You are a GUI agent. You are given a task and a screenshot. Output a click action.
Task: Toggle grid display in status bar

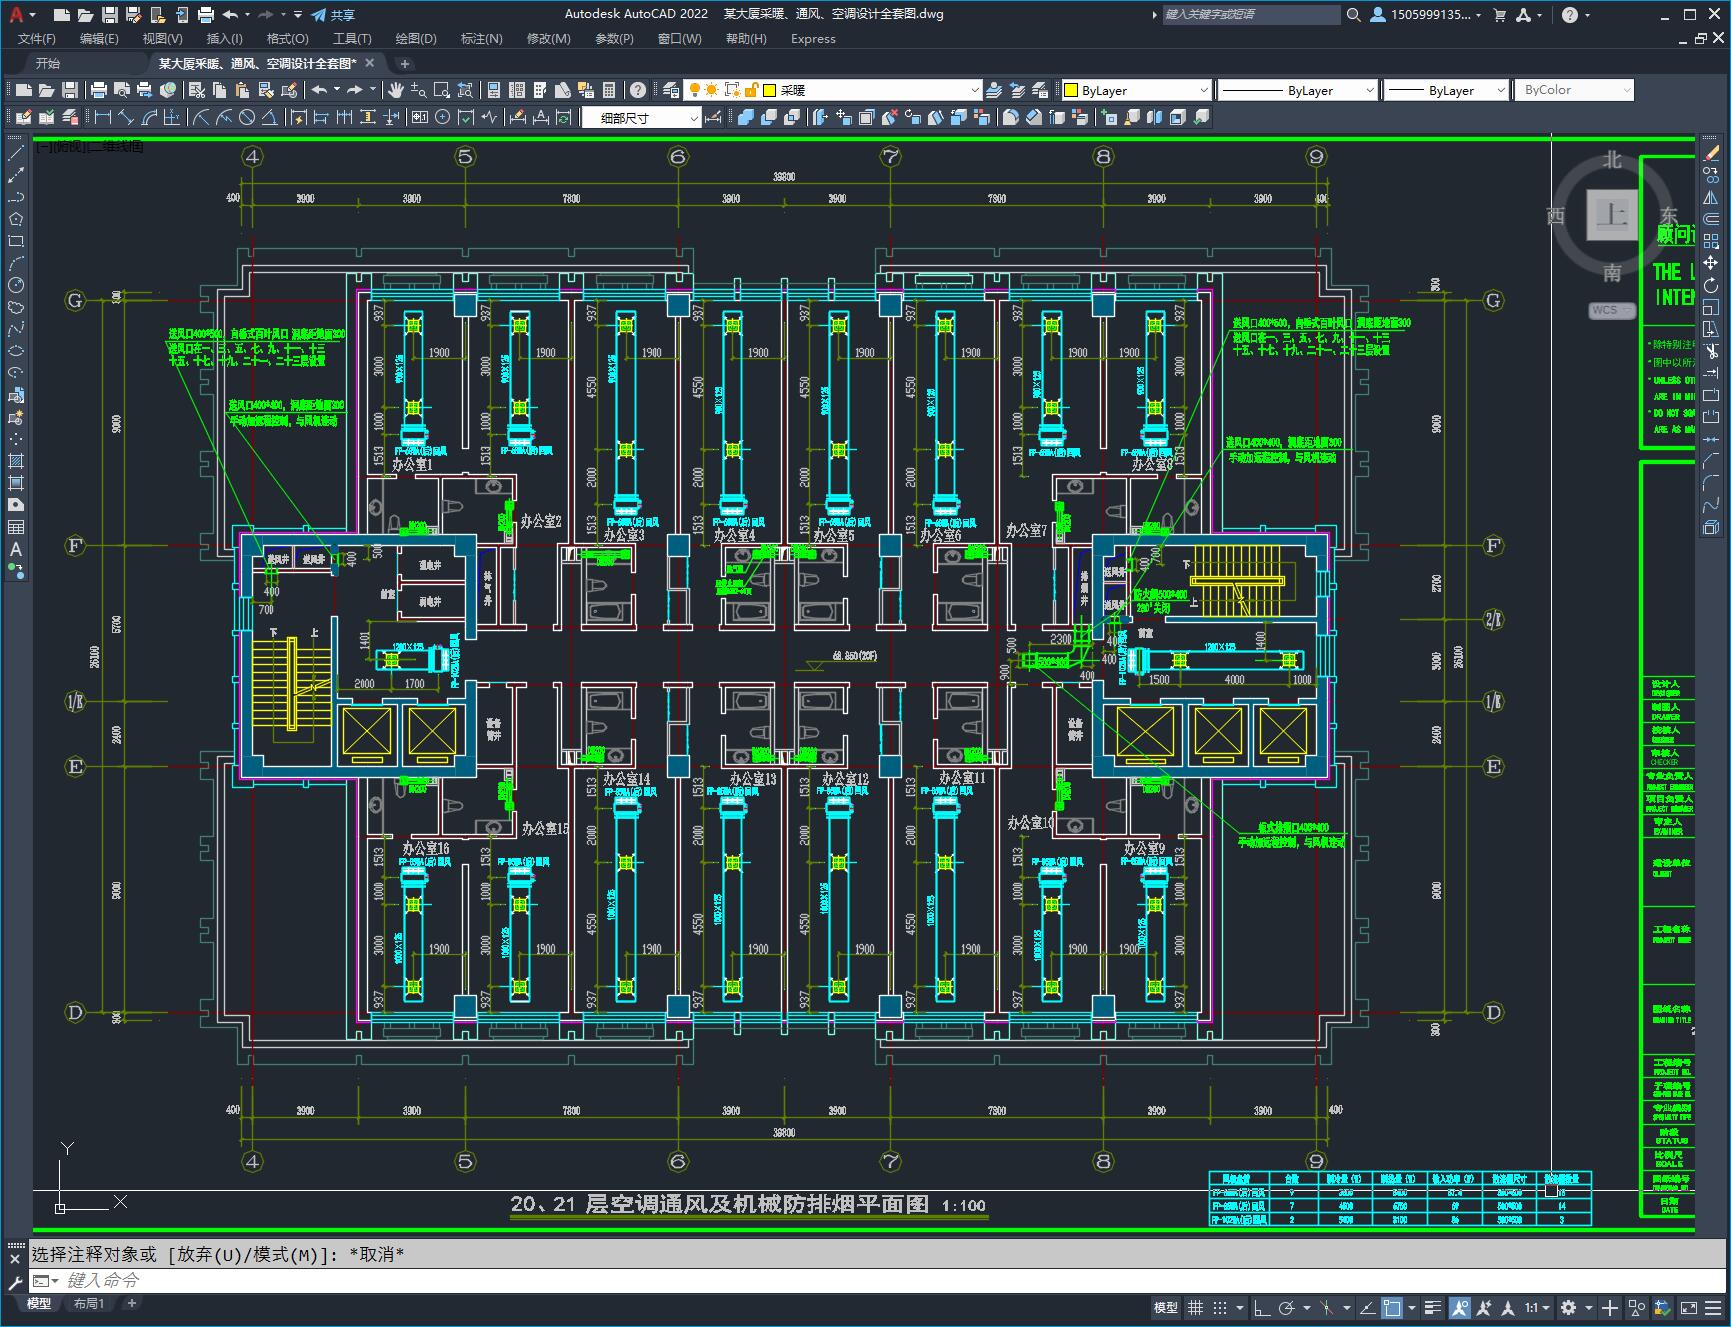(x=1195, y=1307)
